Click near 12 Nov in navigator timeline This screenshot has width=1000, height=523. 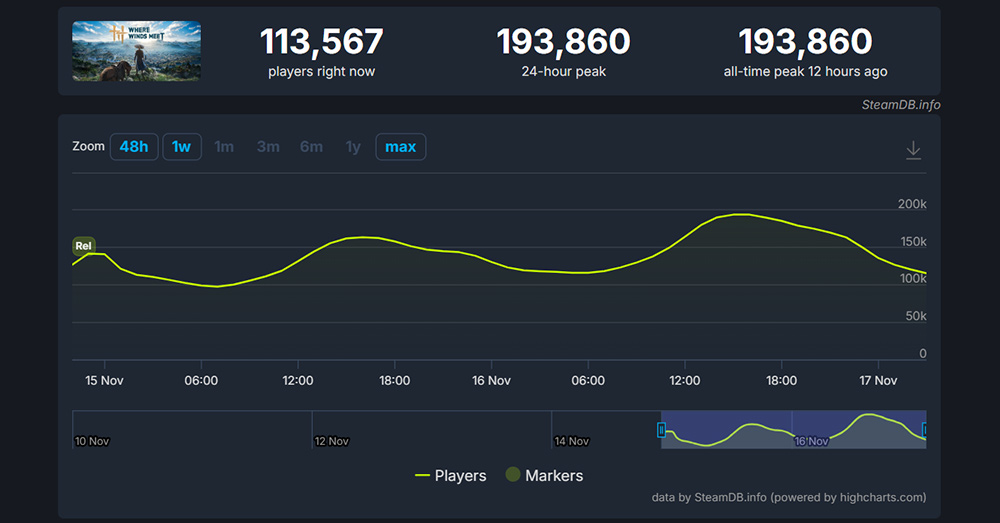pos(332,440)
